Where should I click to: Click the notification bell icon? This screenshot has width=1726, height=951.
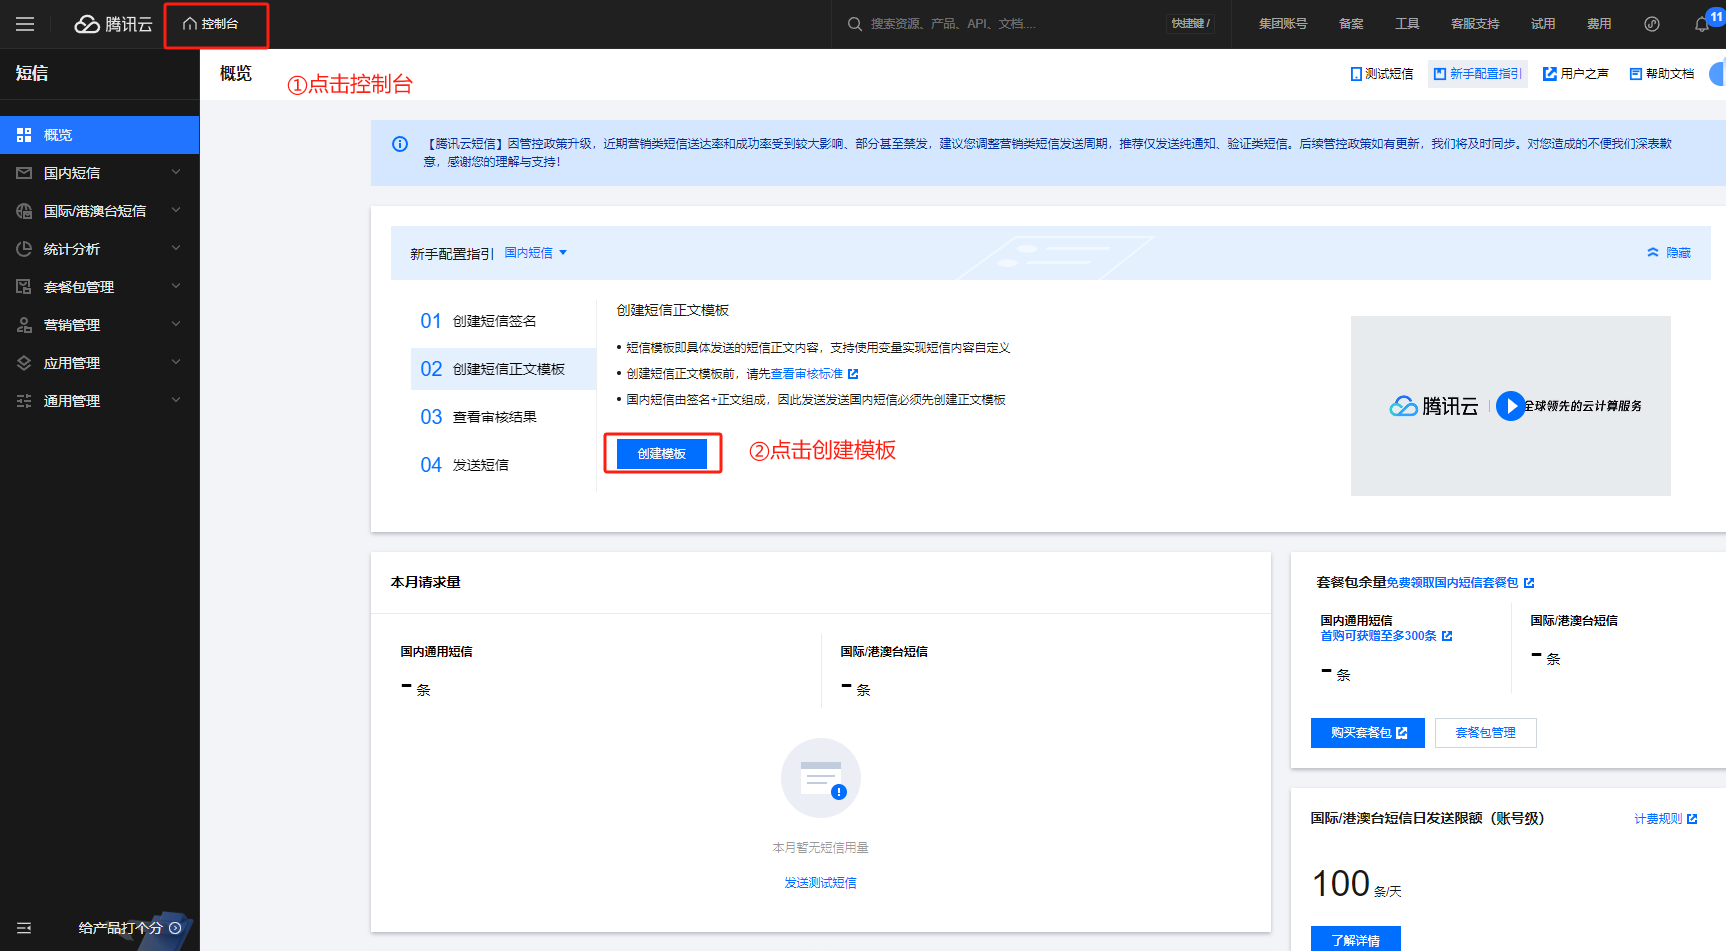point(1701,24)
